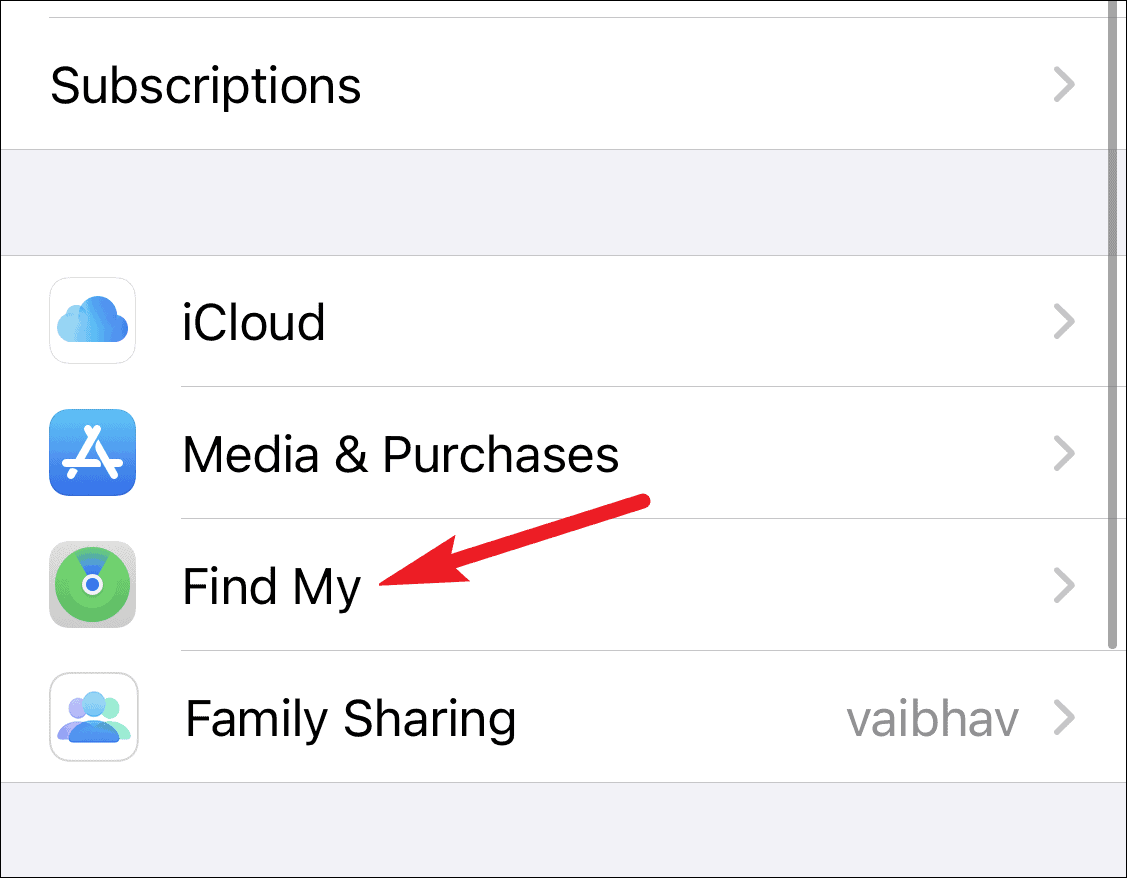Tap the App Store icon
This screenshot has height=878, width=1127.
[93, 453]
